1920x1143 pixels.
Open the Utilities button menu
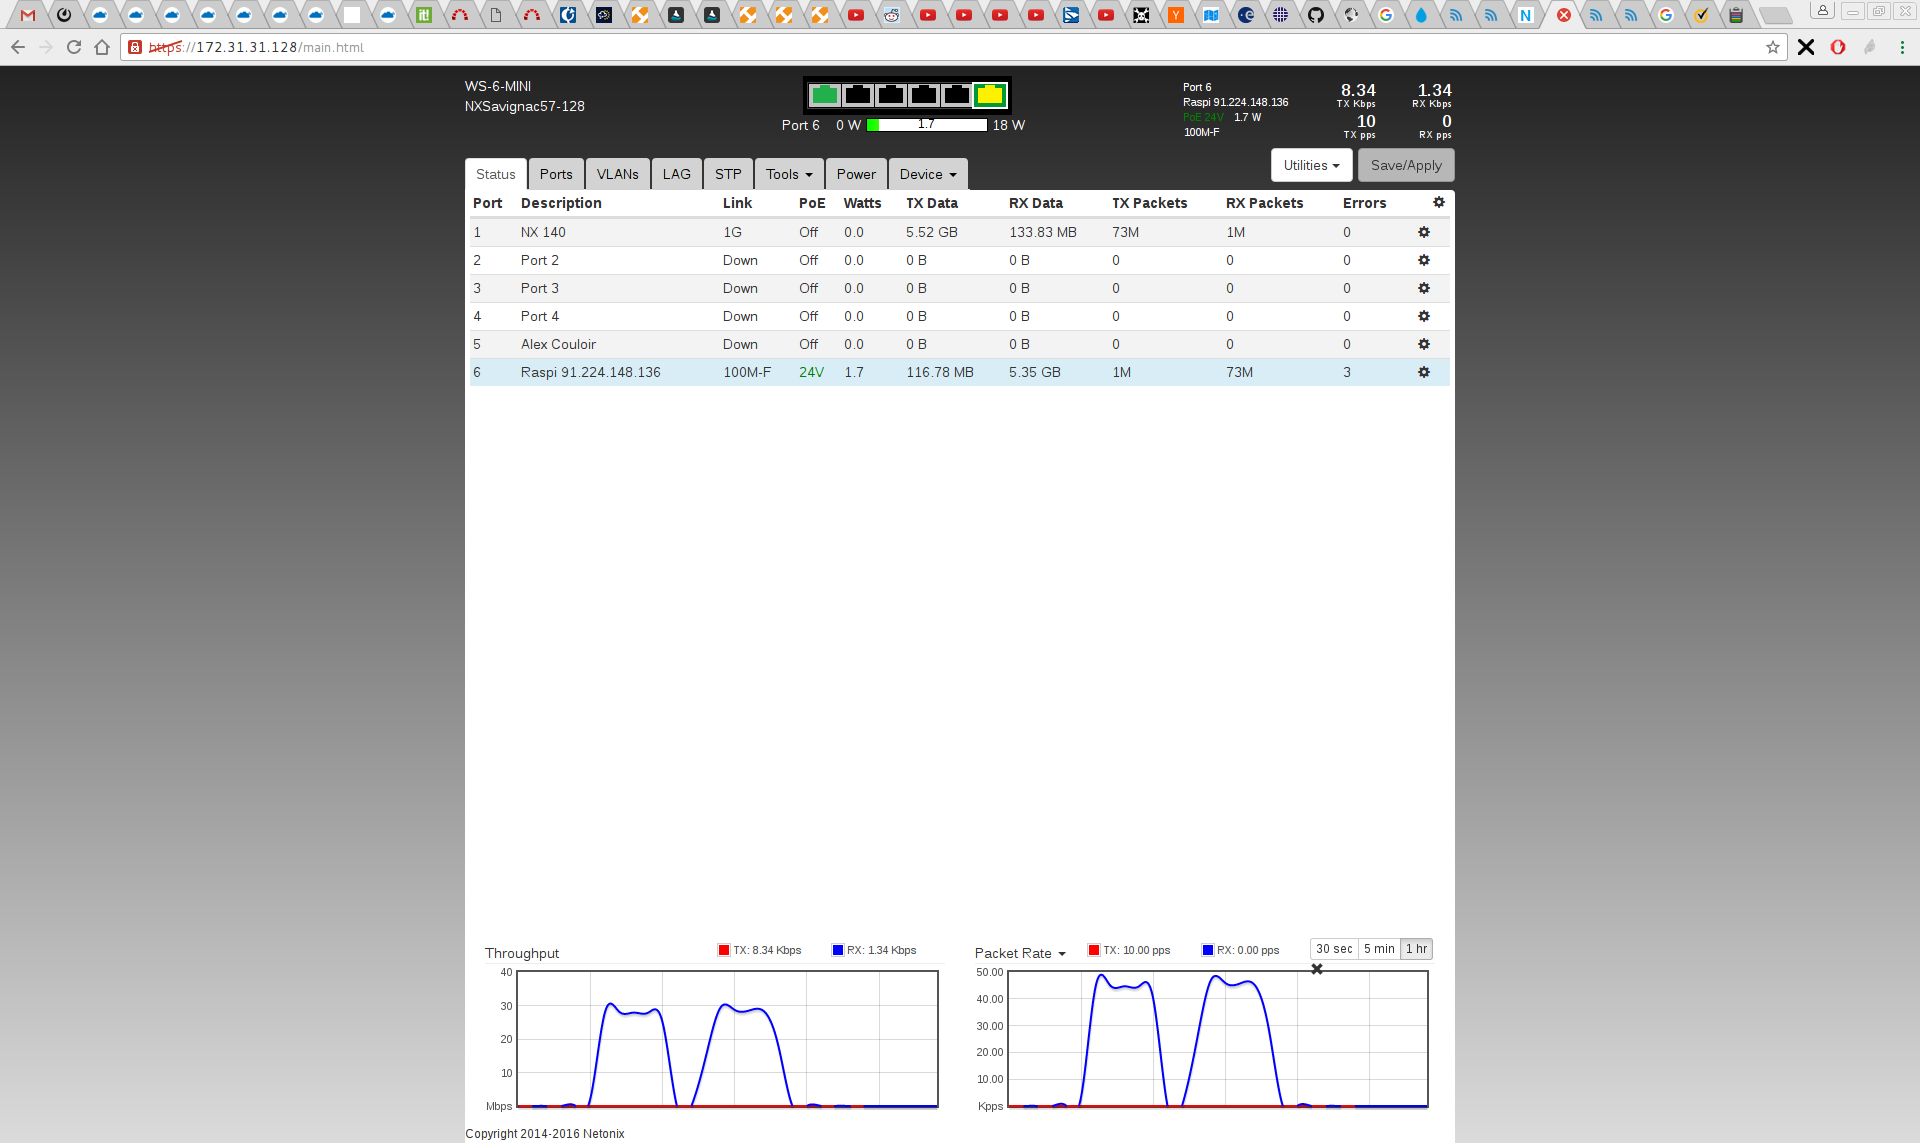(x=1311, y=165)
